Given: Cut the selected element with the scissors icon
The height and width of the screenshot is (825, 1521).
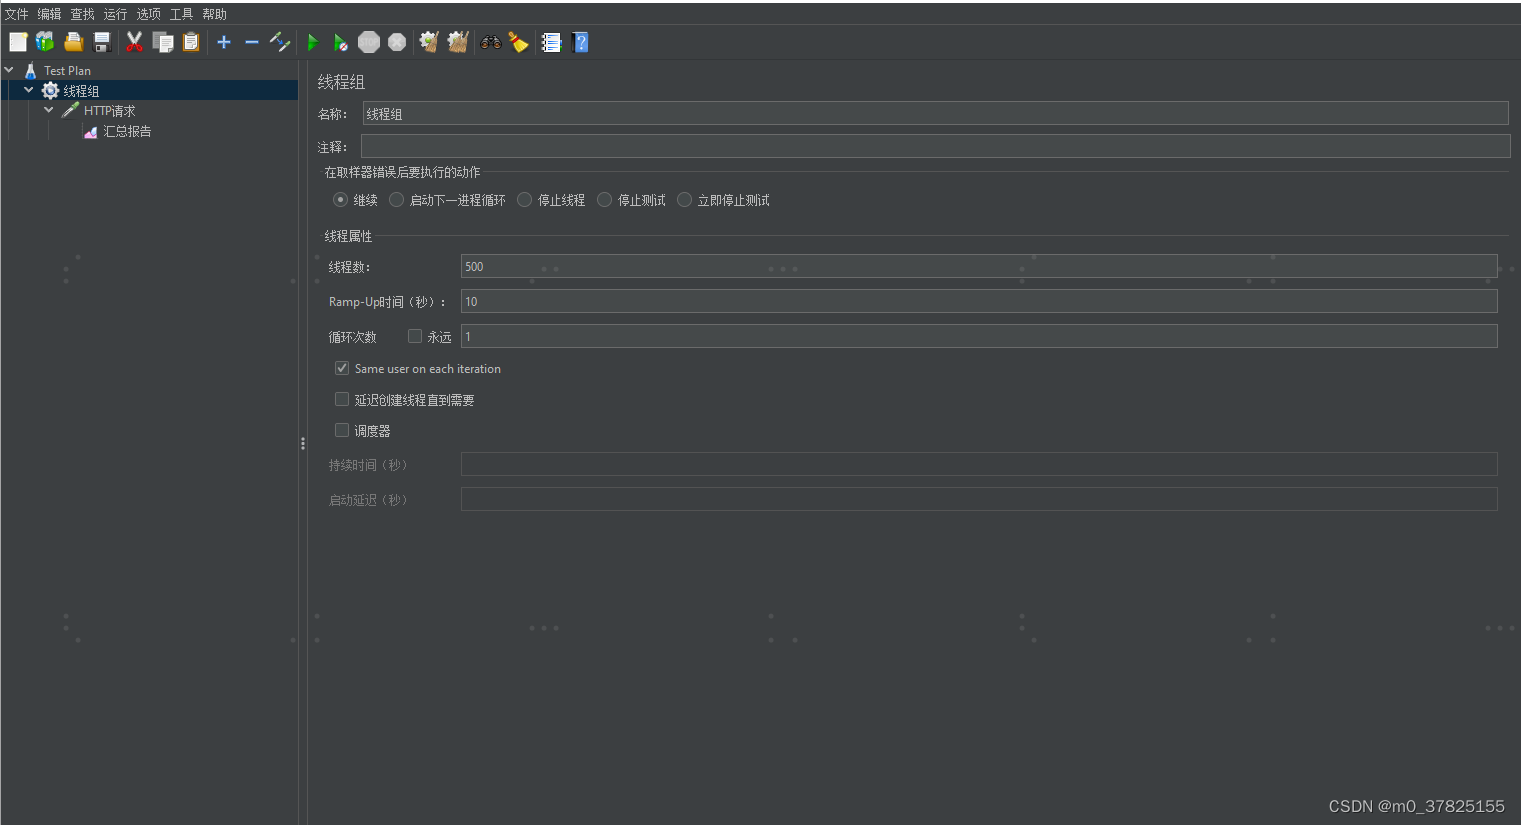Looking at the screenshot, I should coord(134,42).
